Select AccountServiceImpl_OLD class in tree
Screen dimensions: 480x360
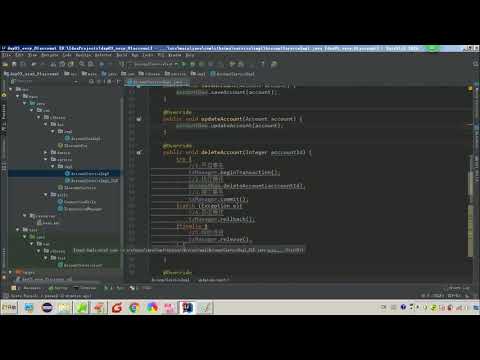(x=91, y=180)
